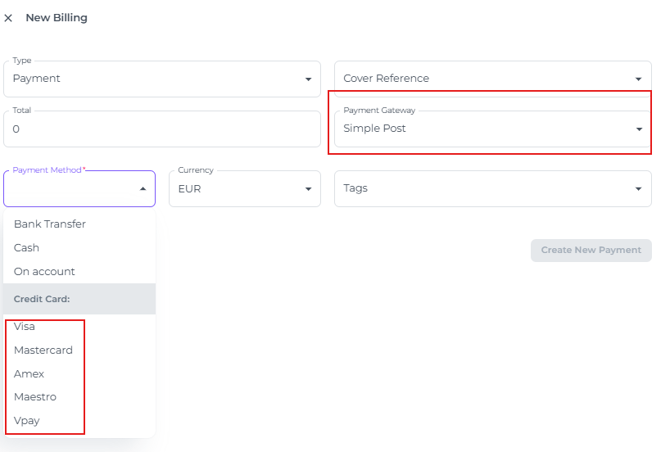670x452 pixels.
Task: Click into the Total input field
Action: 160,129
